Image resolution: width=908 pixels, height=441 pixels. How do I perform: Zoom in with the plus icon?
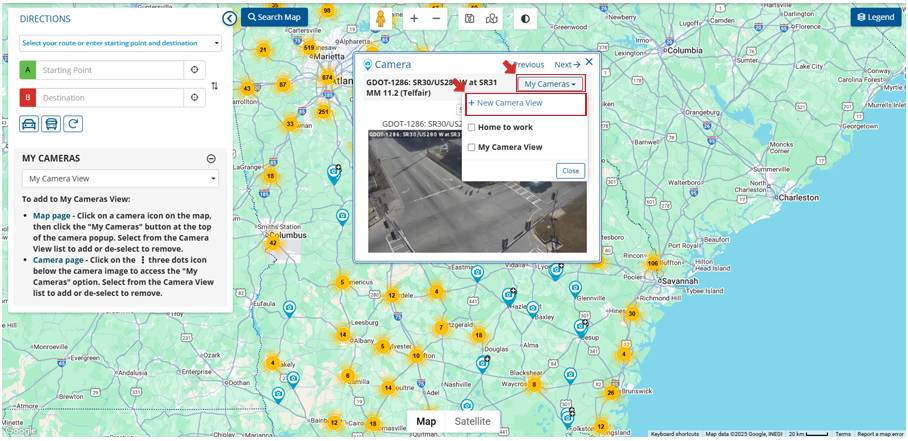pos(414,19)
